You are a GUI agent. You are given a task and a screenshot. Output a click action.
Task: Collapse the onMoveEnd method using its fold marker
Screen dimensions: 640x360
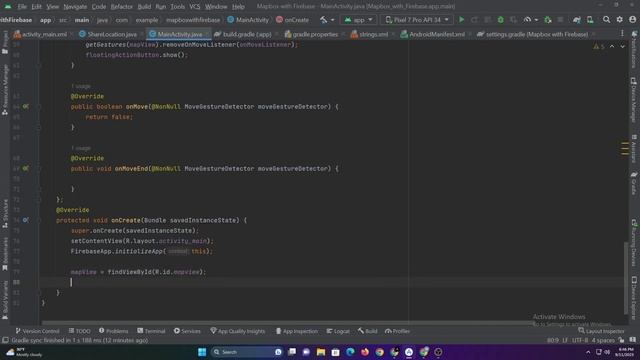39,168
